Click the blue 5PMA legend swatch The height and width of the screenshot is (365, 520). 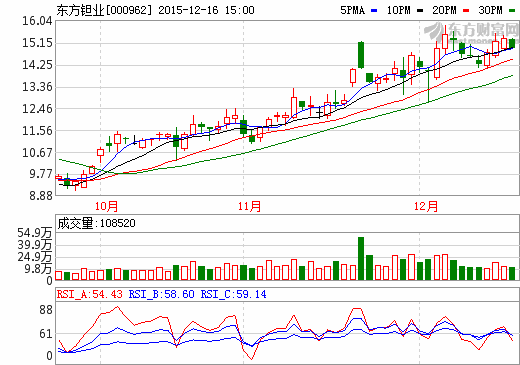pos(374,11)
